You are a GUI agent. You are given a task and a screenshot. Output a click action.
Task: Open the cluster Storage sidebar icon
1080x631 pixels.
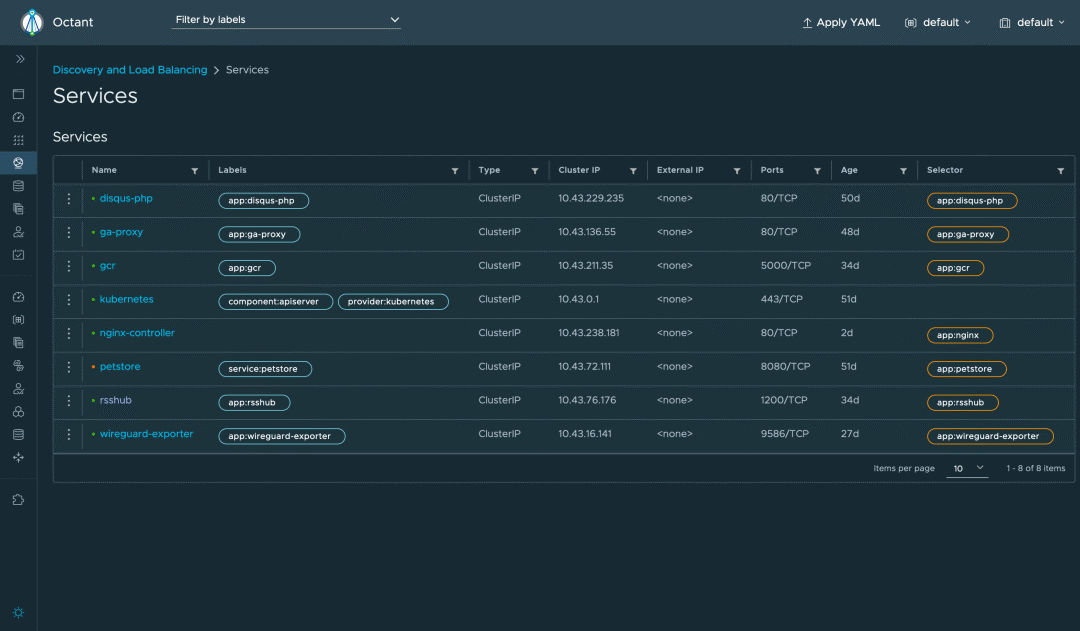(19, 435)
